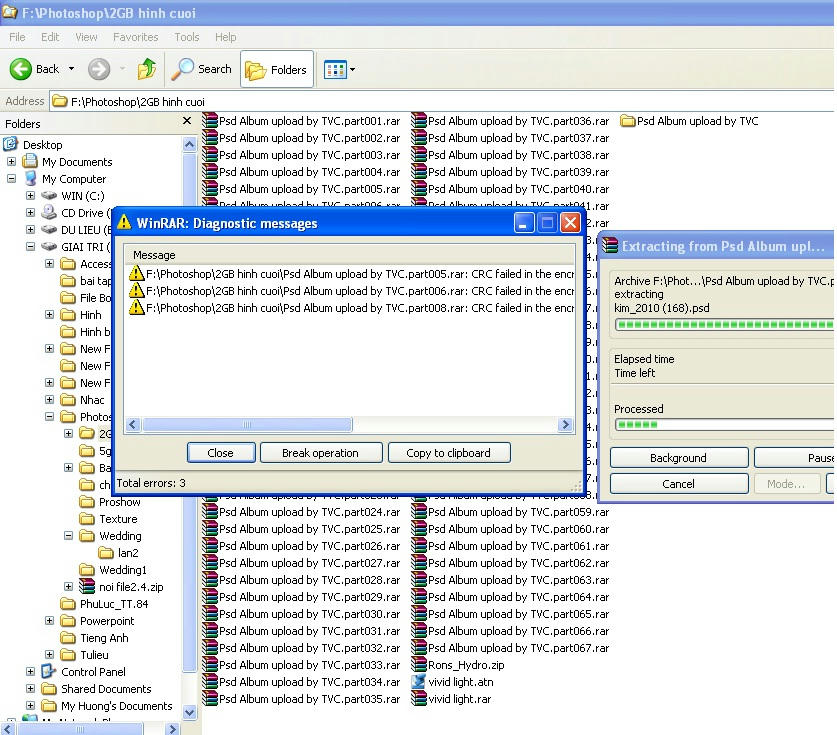Expand the noi file2.4.zip node
This screenshot has height=735, width=837.
pos(68,586)
